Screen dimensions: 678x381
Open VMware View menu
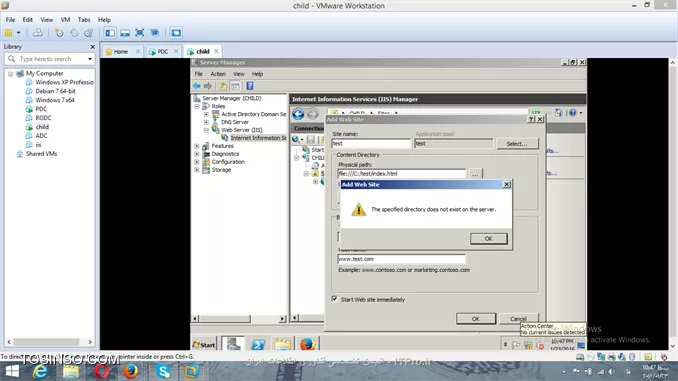47,19
